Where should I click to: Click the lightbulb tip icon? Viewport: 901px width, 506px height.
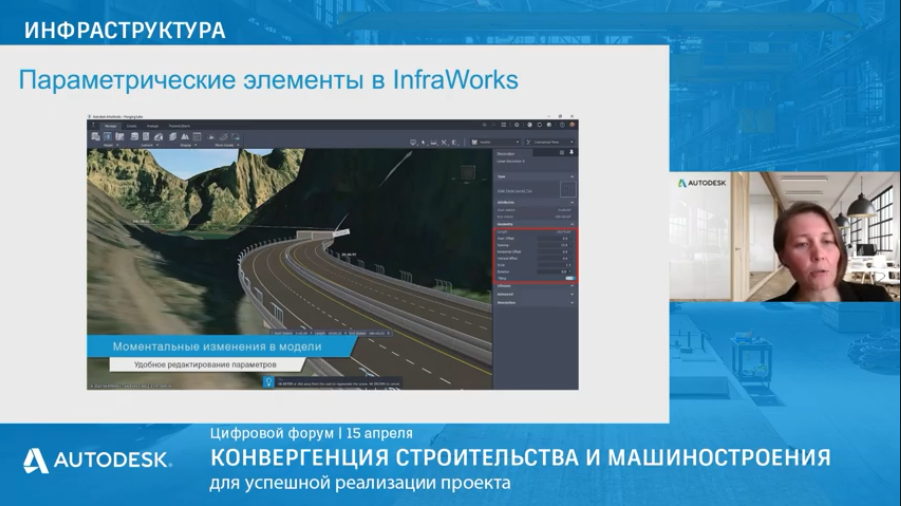[268, 381]
